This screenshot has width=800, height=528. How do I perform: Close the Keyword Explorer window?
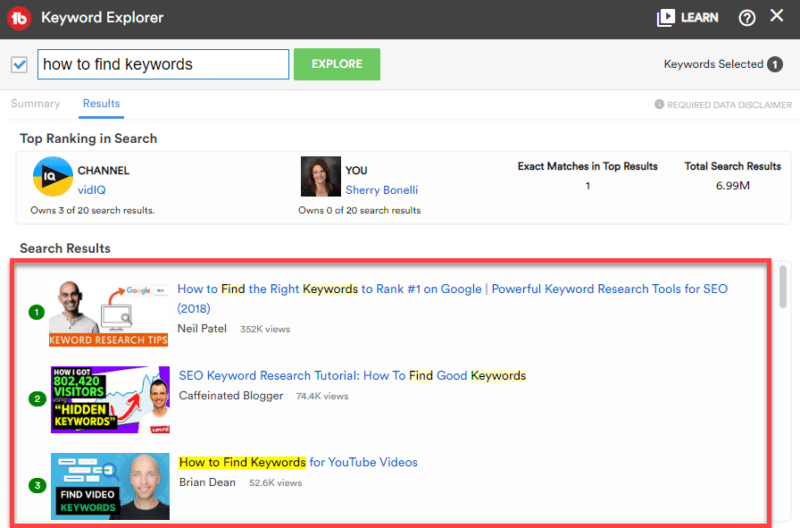tap(777, 16)
